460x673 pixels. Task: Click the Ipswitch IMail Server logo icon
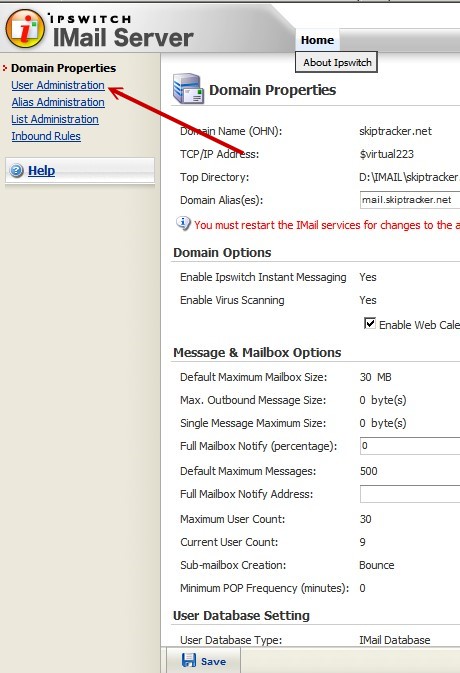[x=25, y=29]
